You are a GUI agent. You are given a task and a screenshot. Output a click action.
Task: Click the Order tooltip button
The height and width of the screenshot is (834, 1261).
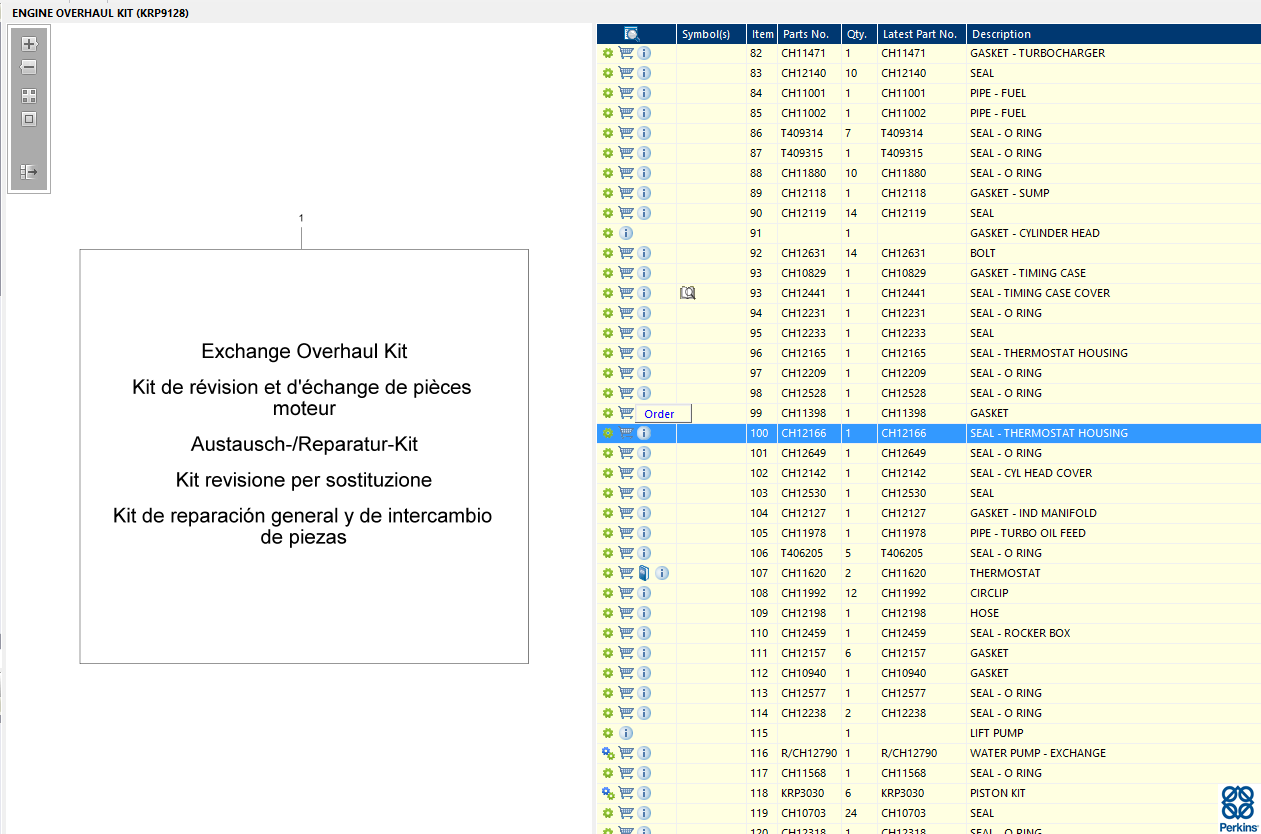pos(659,414)
